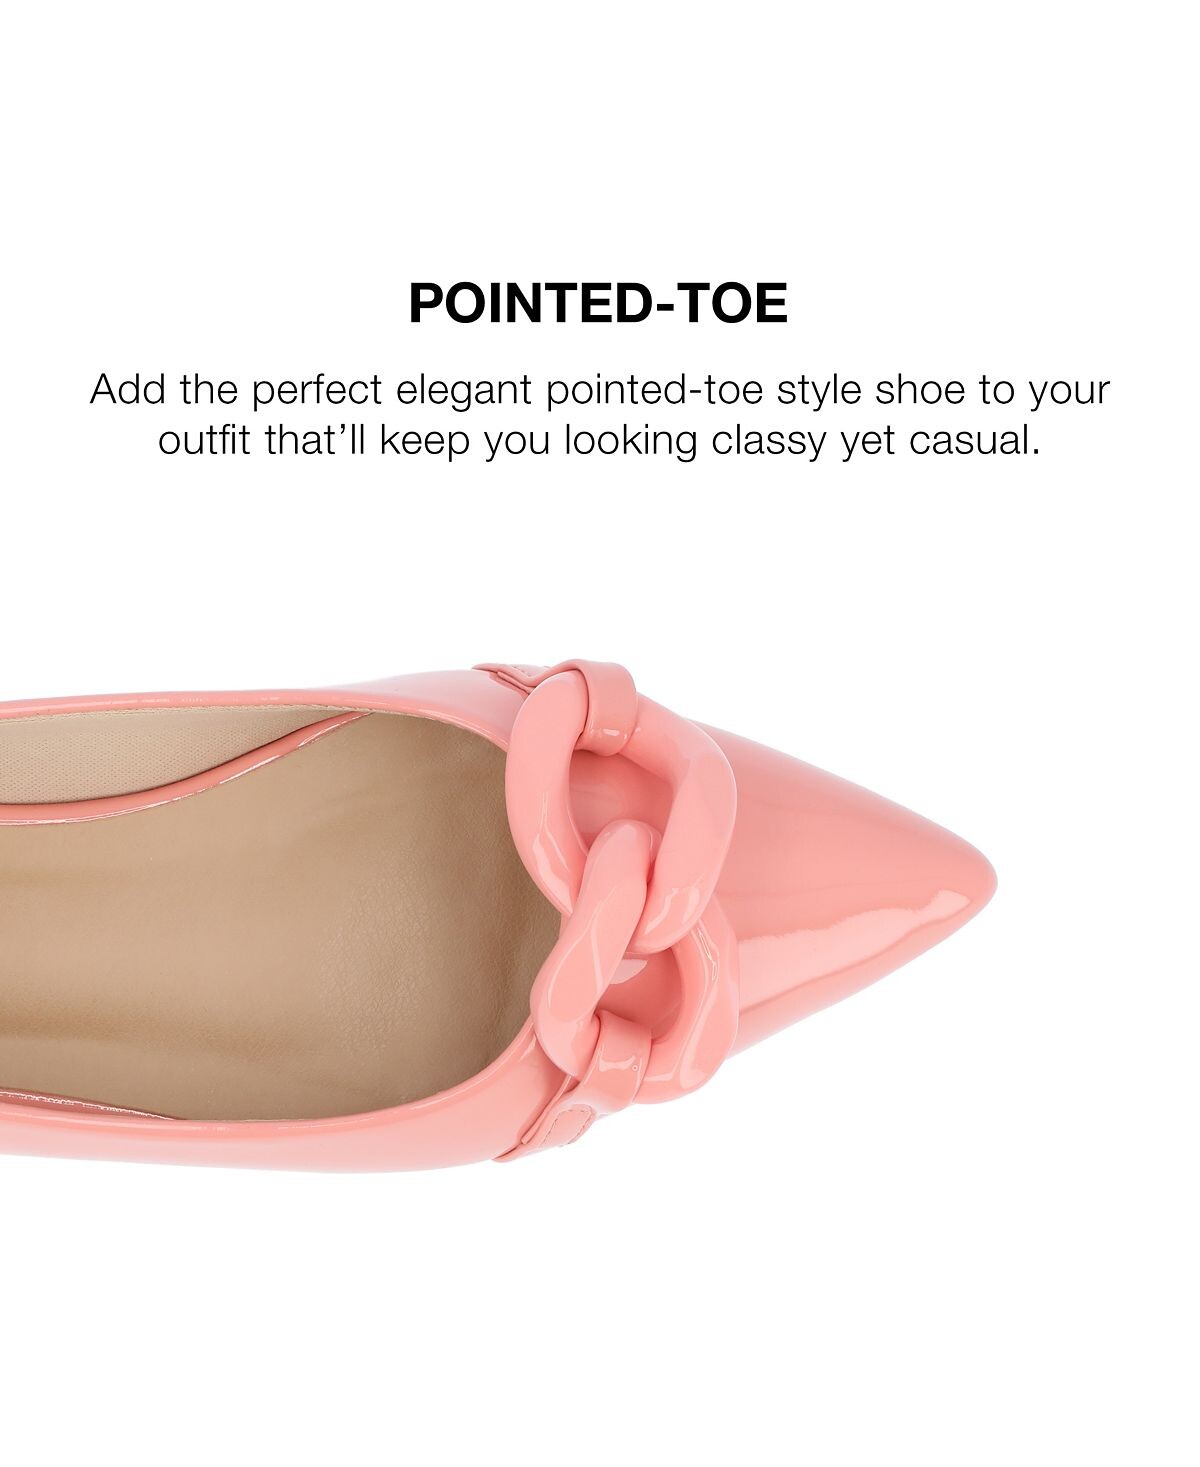The height and width of the screenshot is (1467, 1200).
Task: Click the middle chain link on shoe
Action: (645, 880)
